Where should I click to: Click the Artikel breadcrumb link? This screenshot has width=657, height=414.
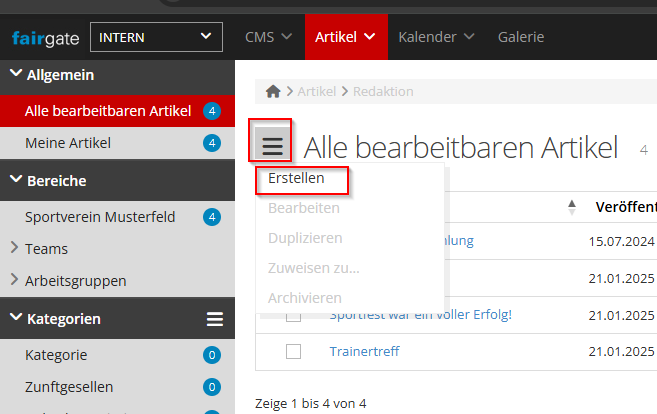click(x=317, y=92)
